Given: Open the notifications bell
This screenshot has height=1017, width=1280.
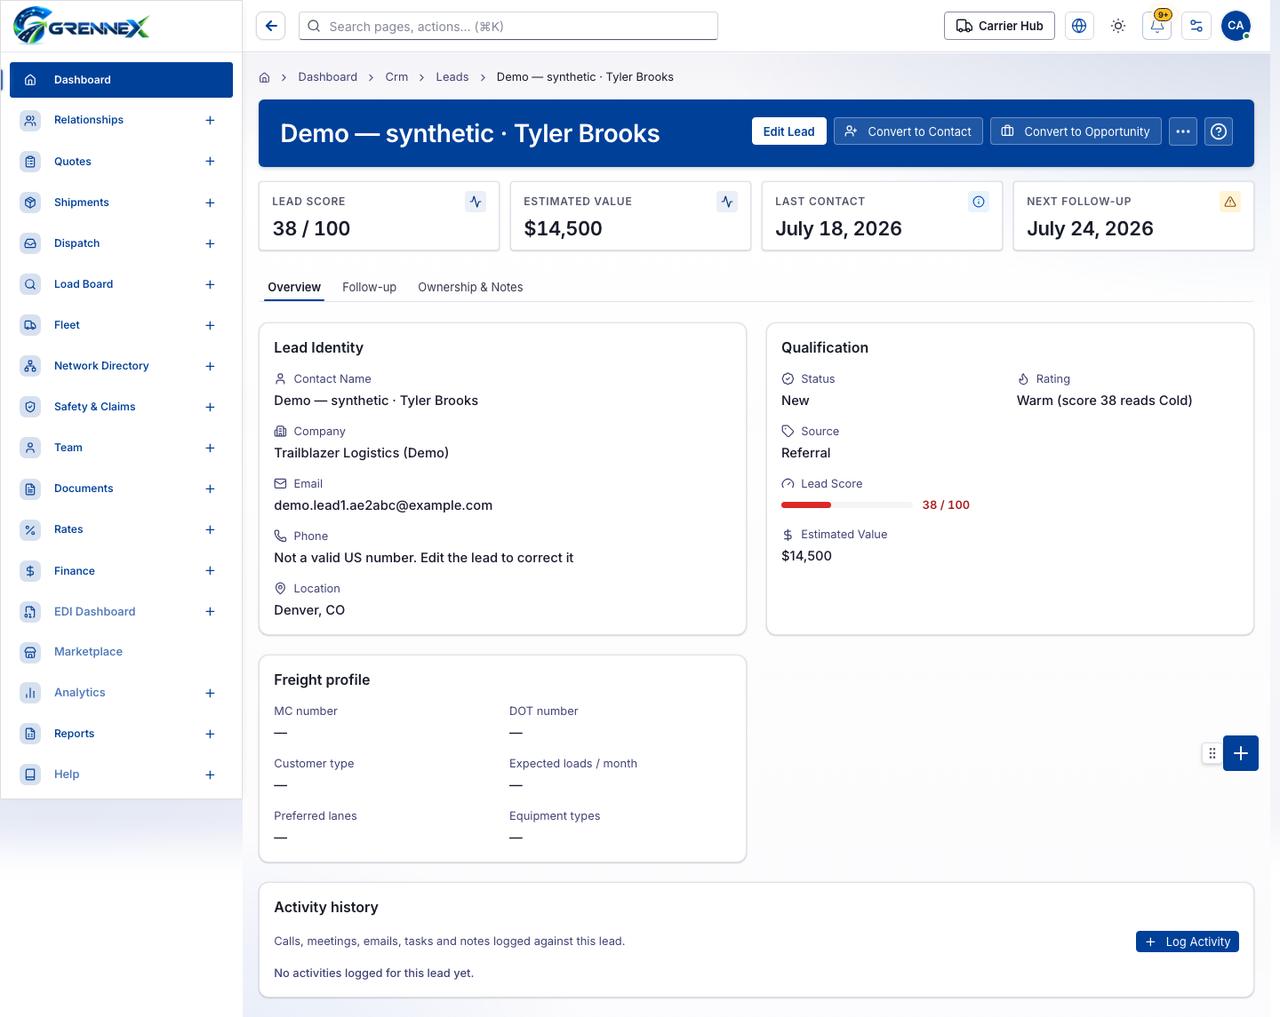Looking at the screenshot, I should (x=1157, y=26).
